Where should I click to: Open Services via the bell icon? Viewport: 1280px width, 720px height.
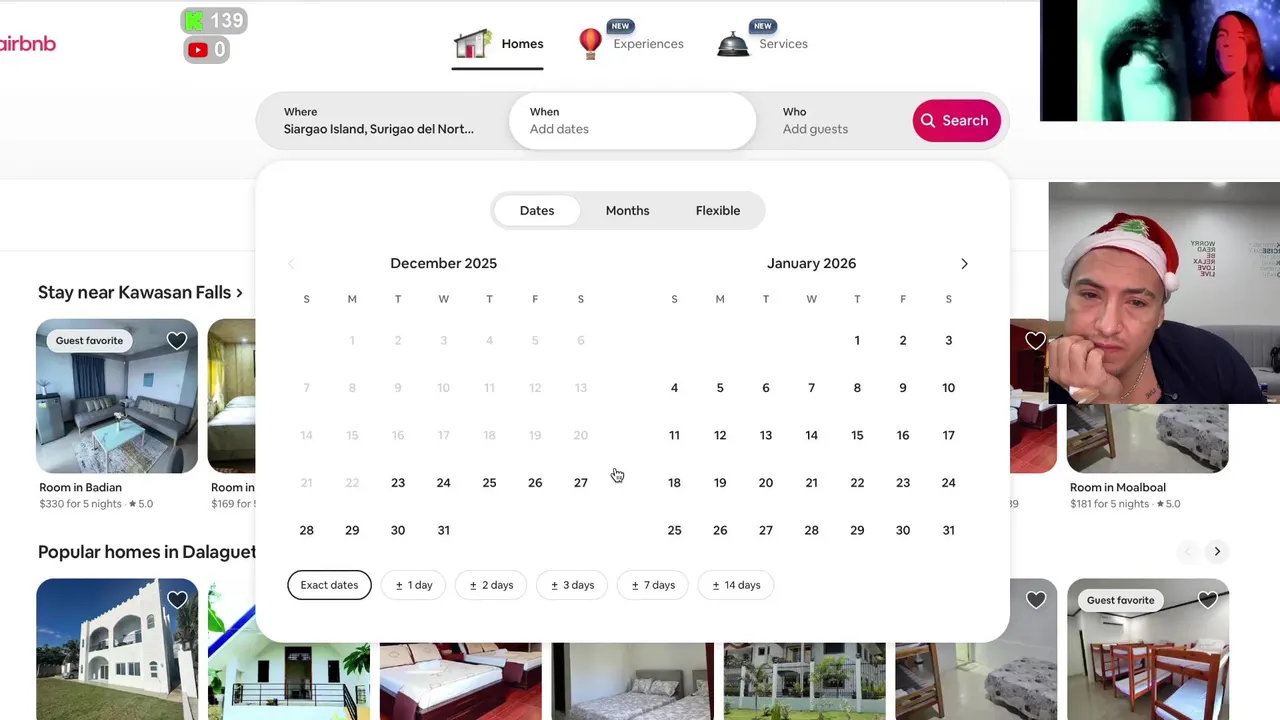733,44
